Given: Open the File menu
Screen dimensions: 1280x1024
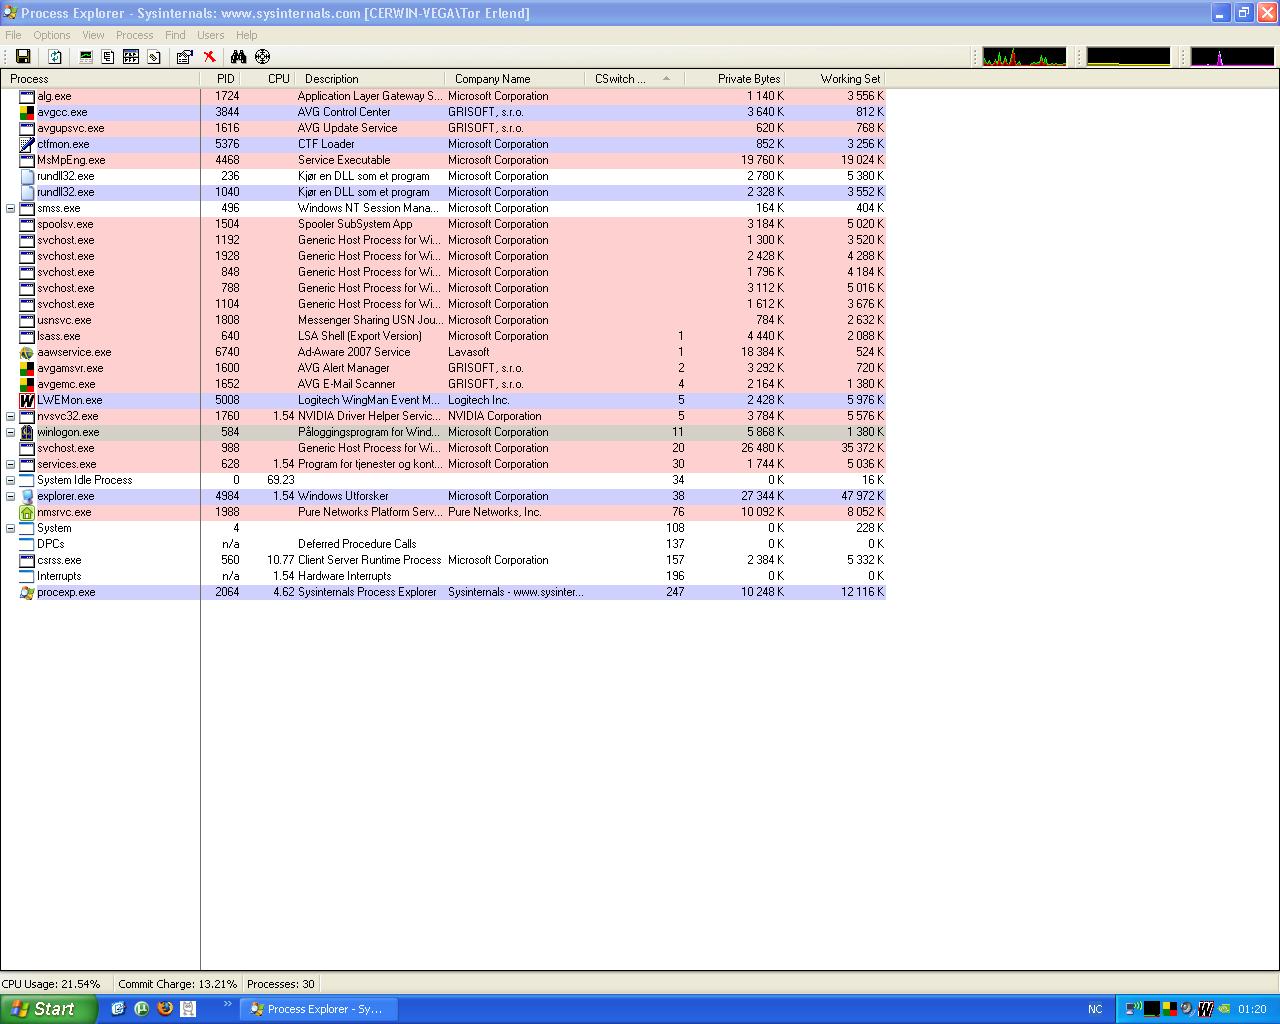Looking at the screenshot, I should click(13, 35).
